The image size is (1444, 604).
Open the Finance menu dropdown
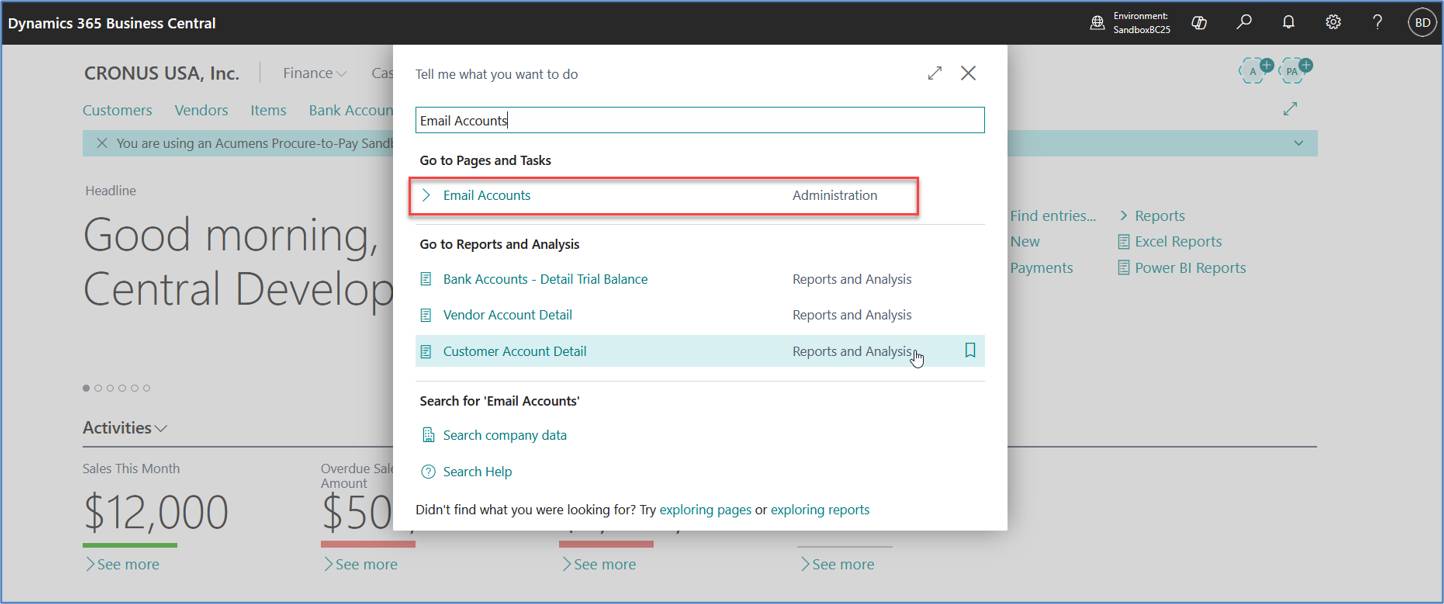coord(314,73)
